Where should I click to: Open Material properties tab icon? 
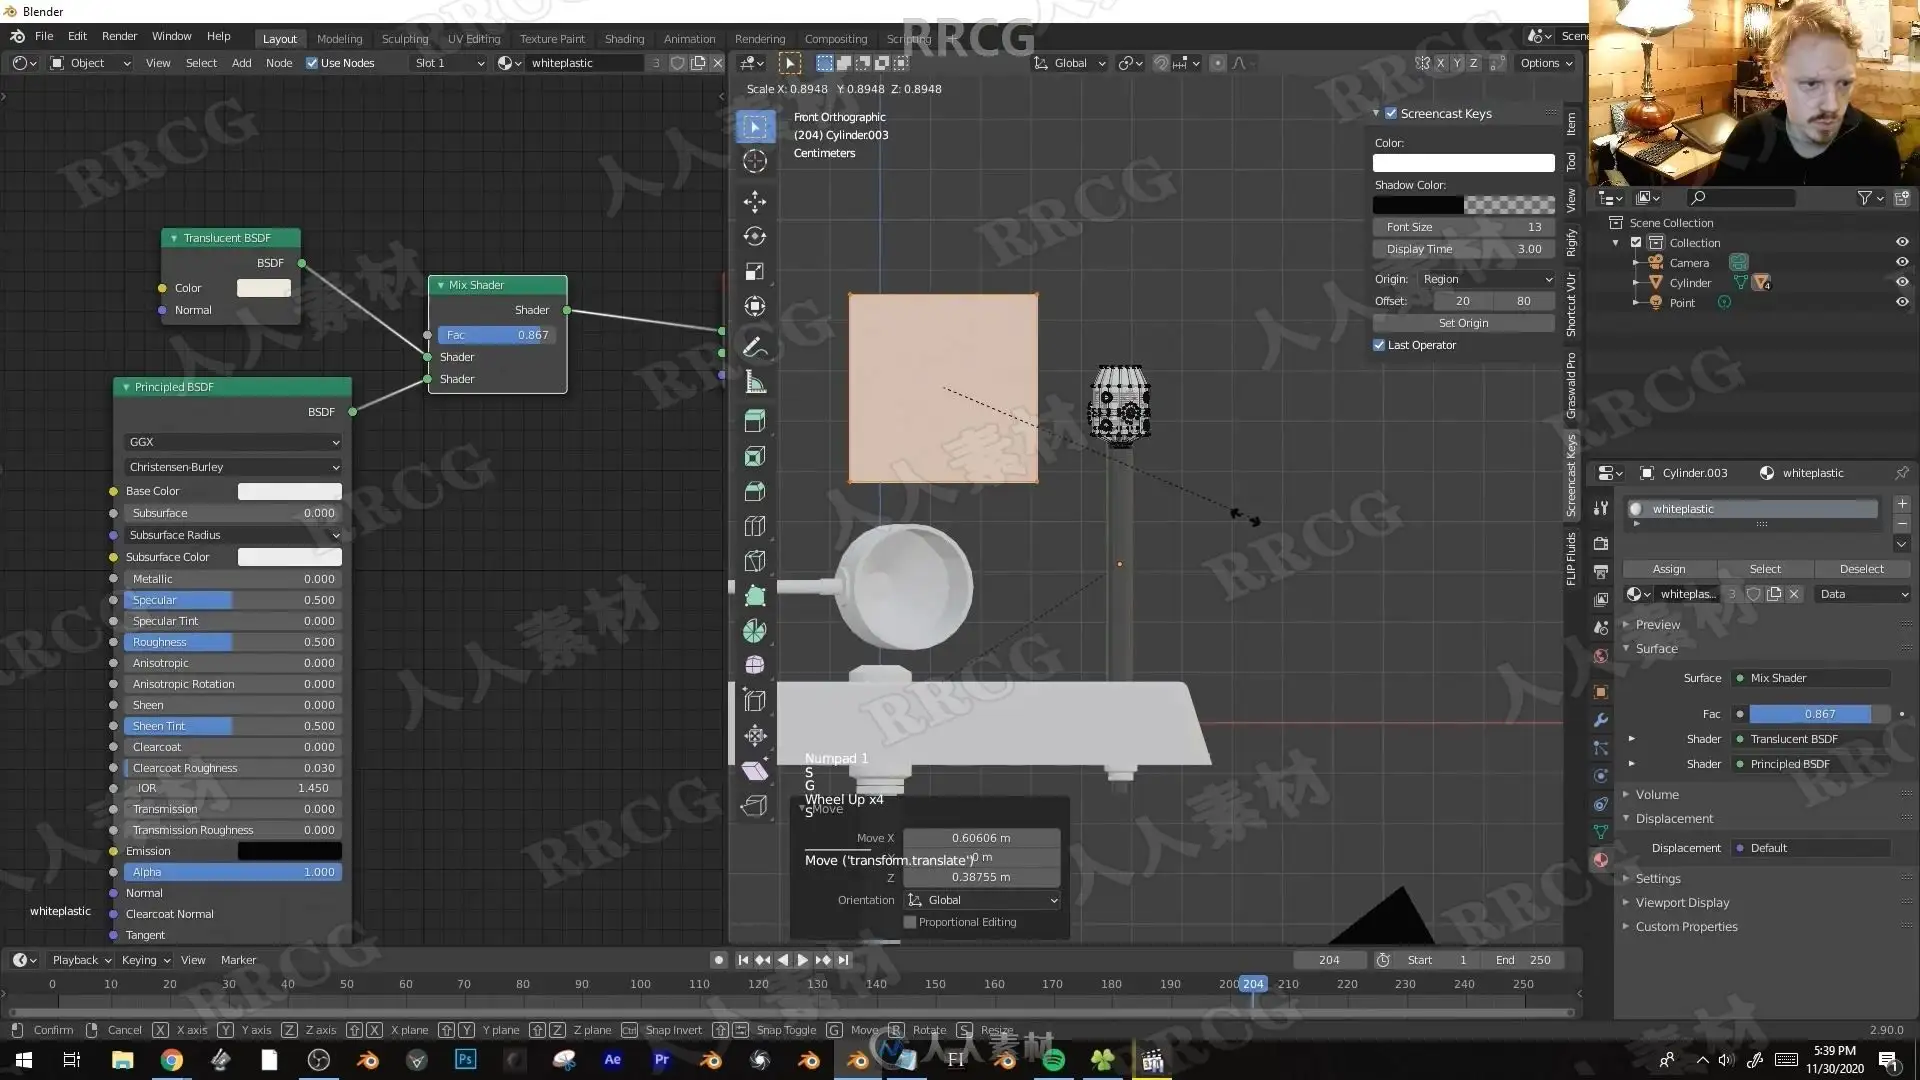coord(1601,860)
